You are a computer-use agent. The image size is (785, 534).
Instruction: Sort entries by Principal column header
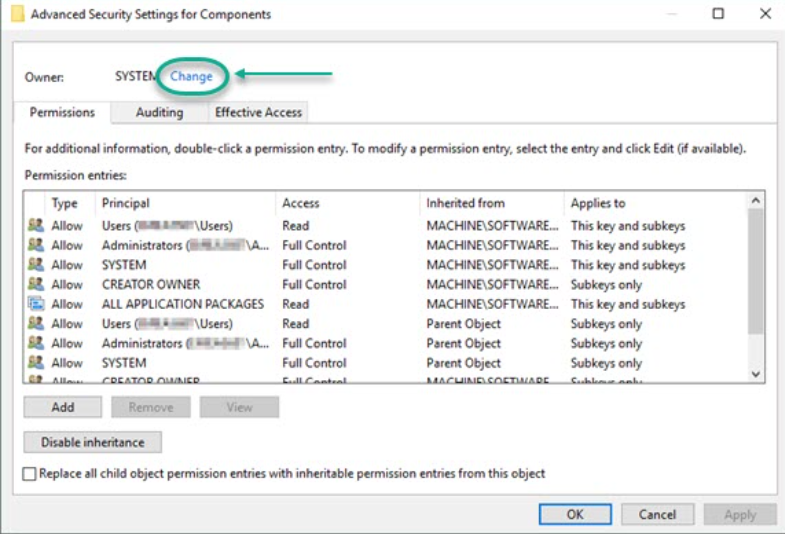pyautogui.click(x=126, y=203)
